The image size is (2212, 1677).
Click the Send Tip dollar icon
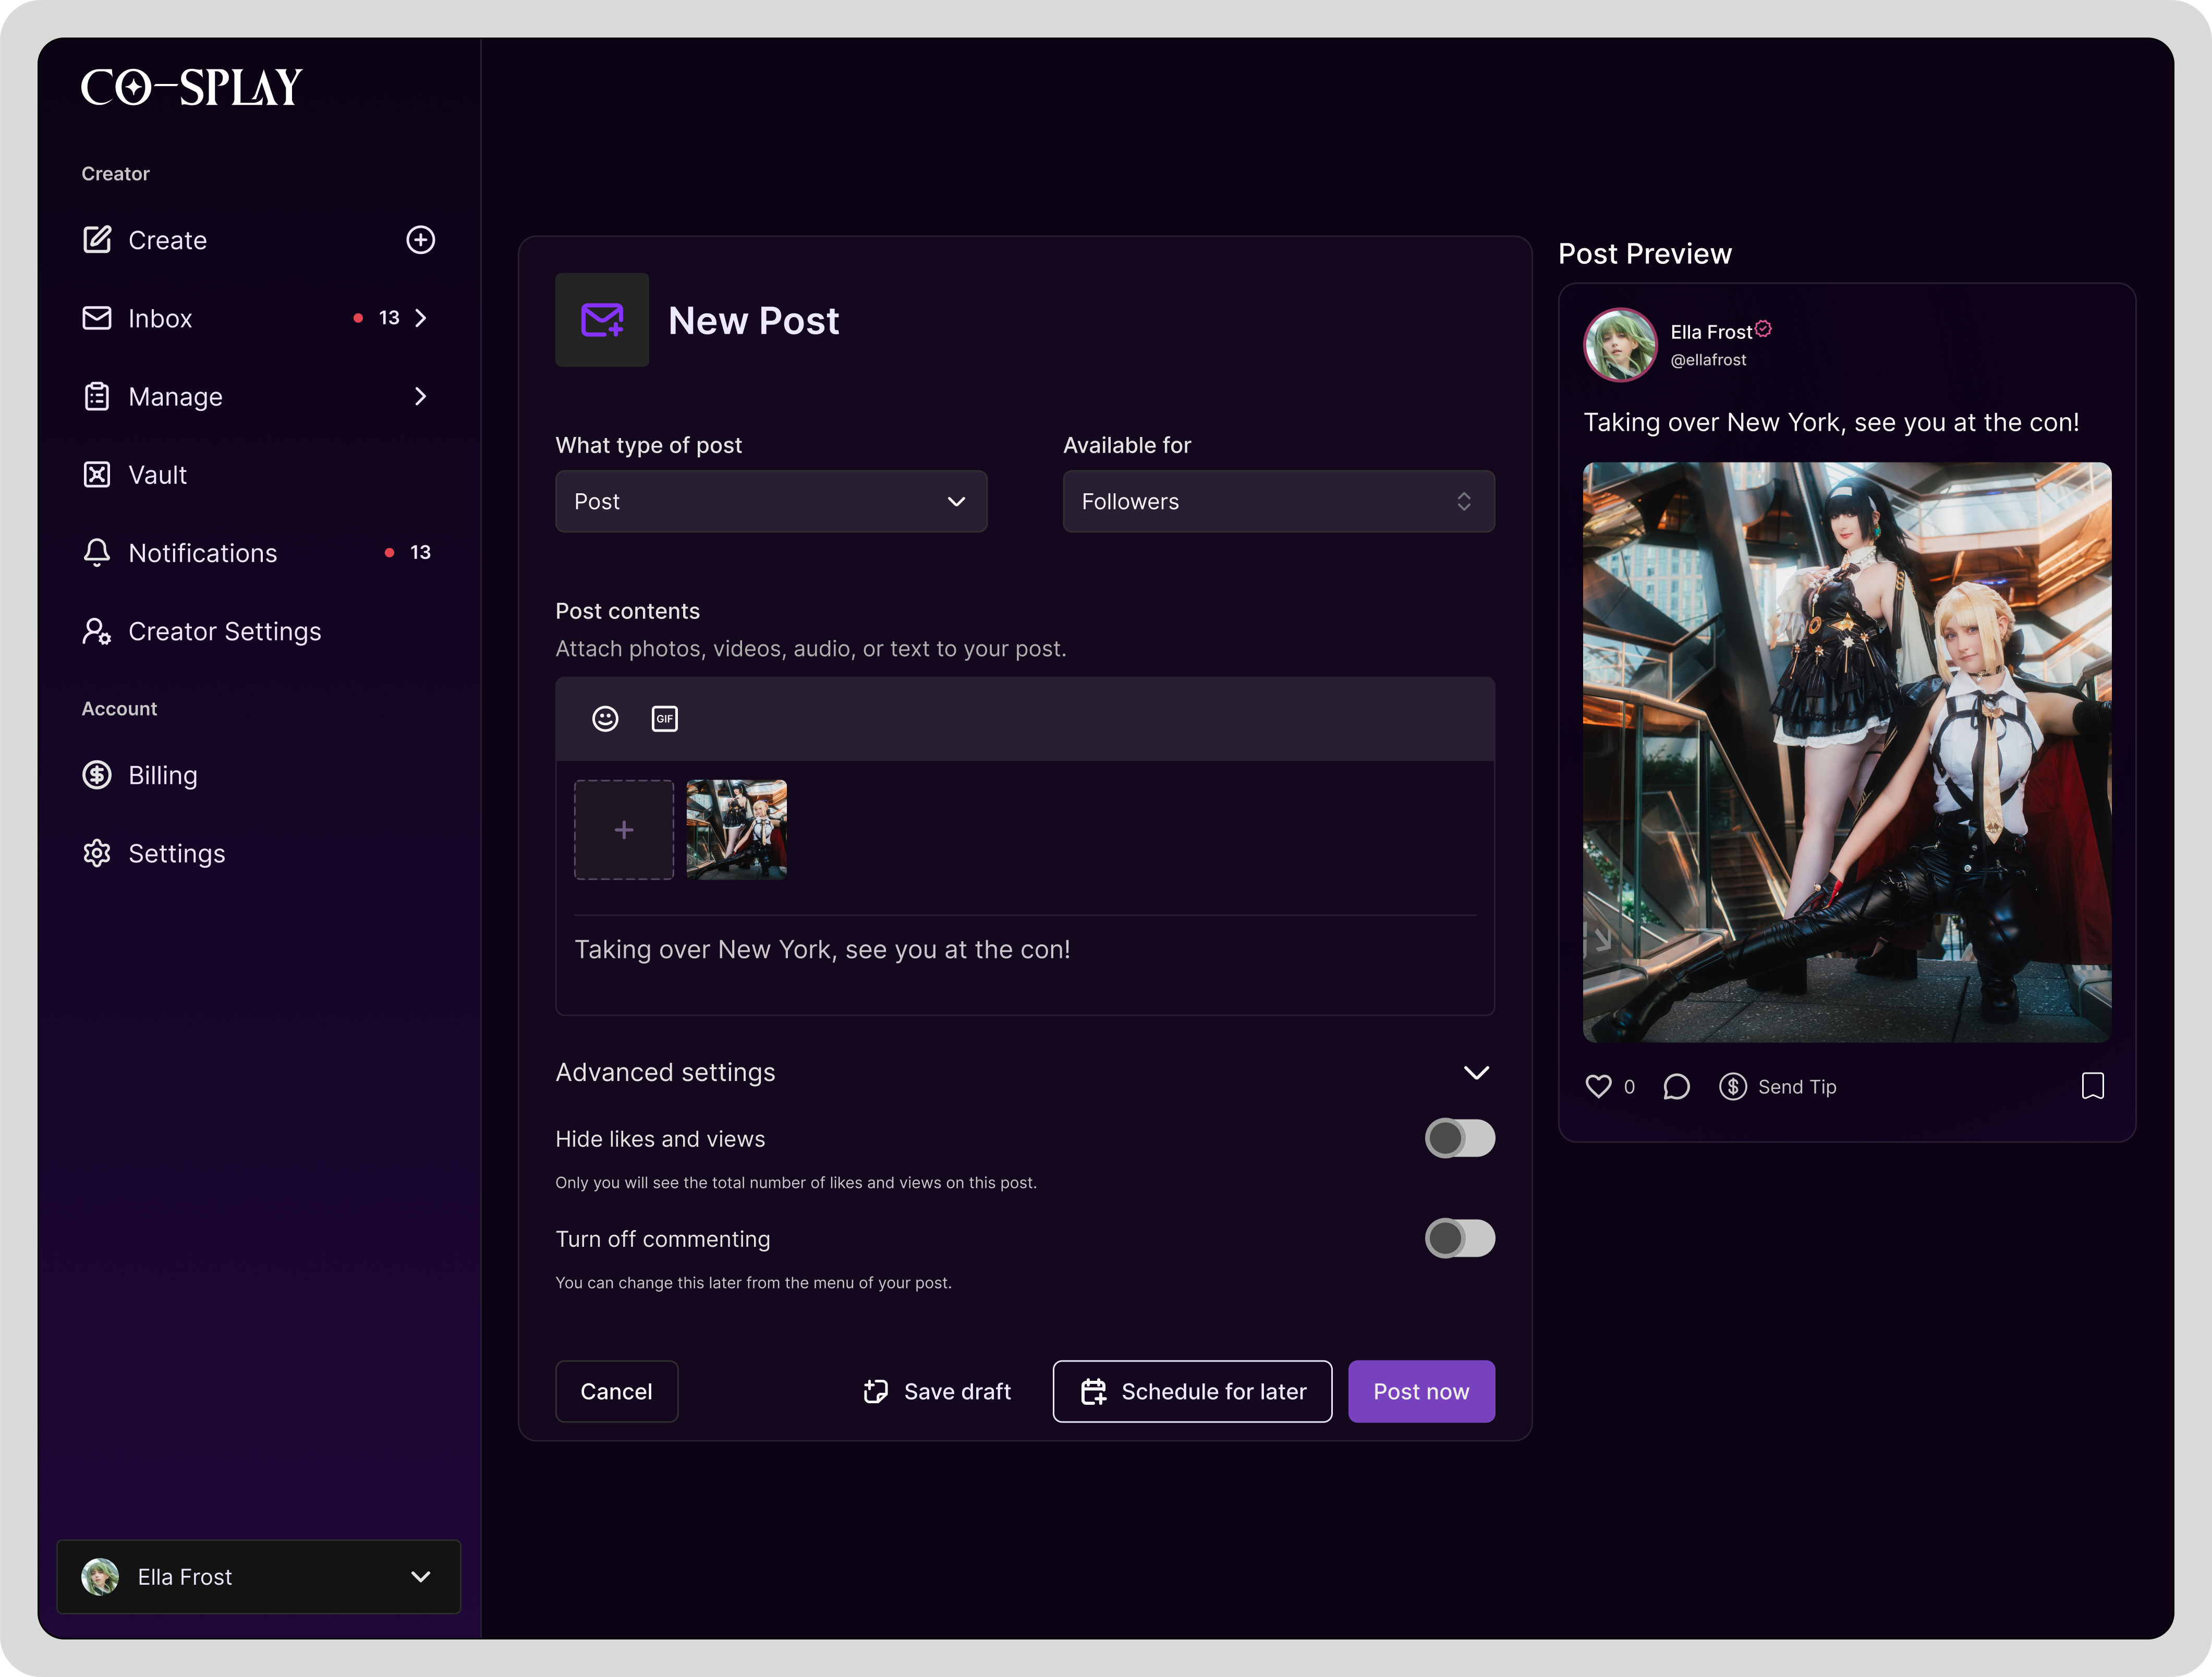[x=1732, y=1086]
